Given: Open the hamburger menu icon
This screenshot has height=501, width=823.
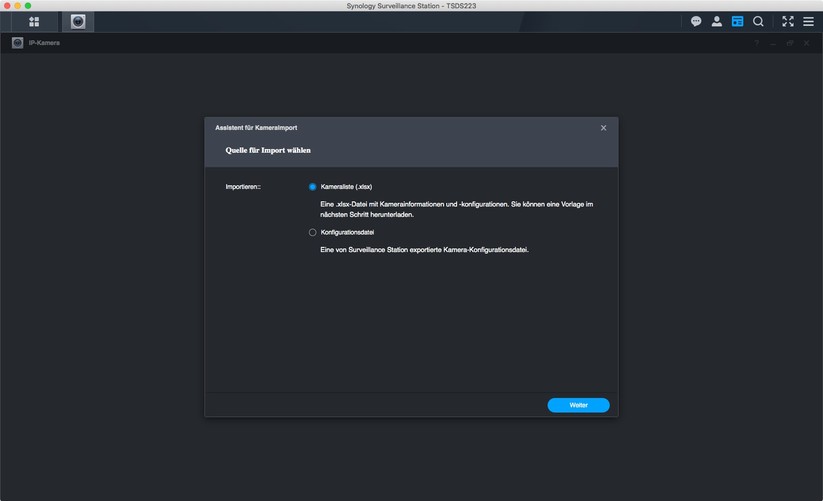Looking at the screenshot, I should (x=808, y=22).
